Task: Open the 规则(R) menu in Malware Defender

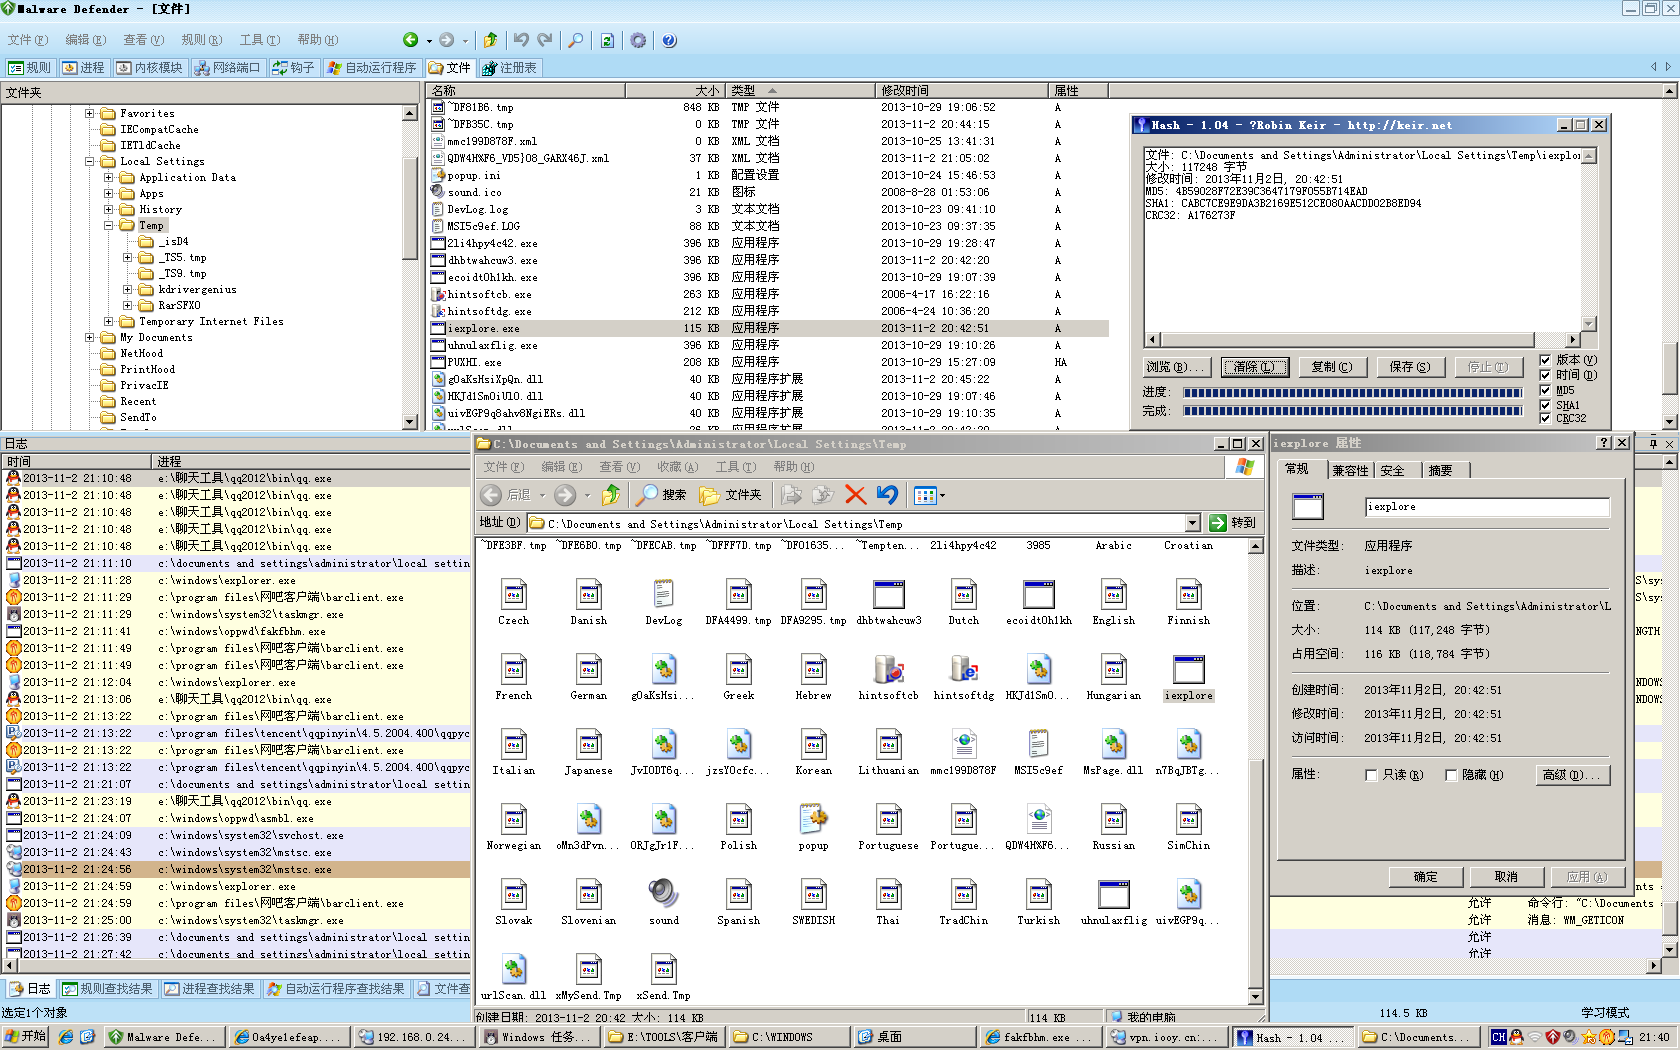Action: click(x=201, y=40)
